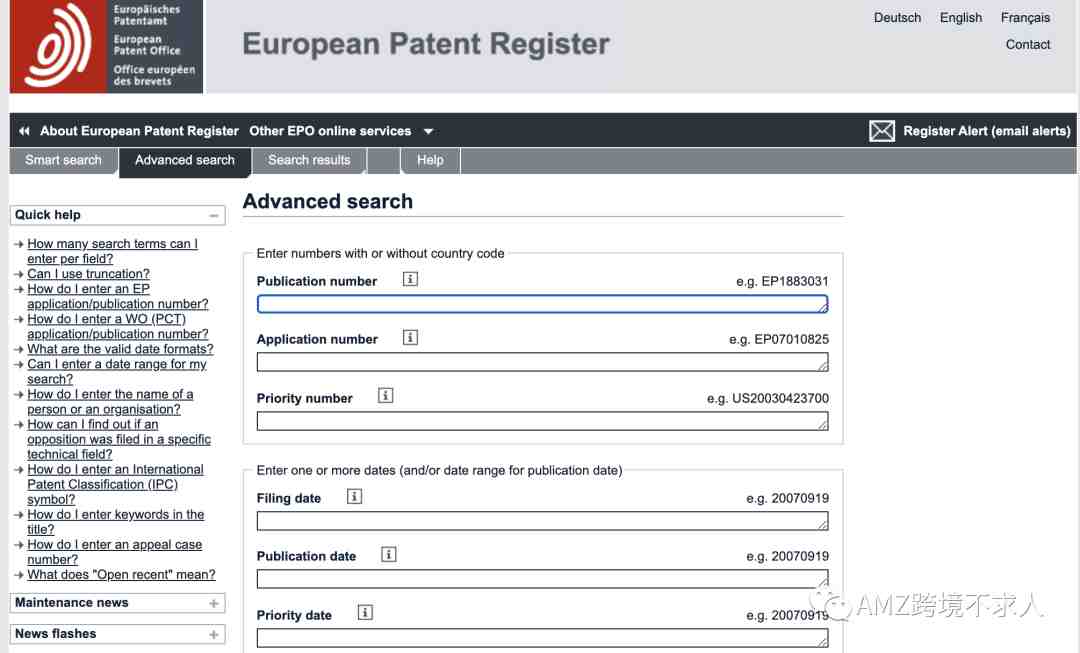This screenshot has height=653, width=1080.
Task: Expand the Maintenance news panel
Action: click(214, 603)
